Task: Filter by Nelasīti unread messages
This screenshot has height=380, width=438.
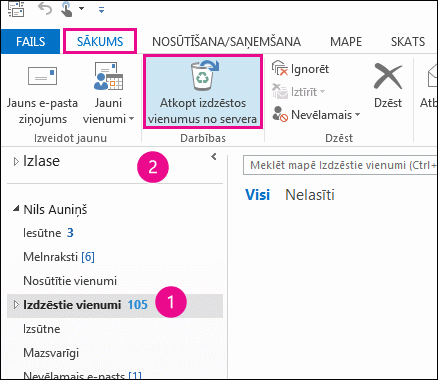Action: click(x=310, y=195)
